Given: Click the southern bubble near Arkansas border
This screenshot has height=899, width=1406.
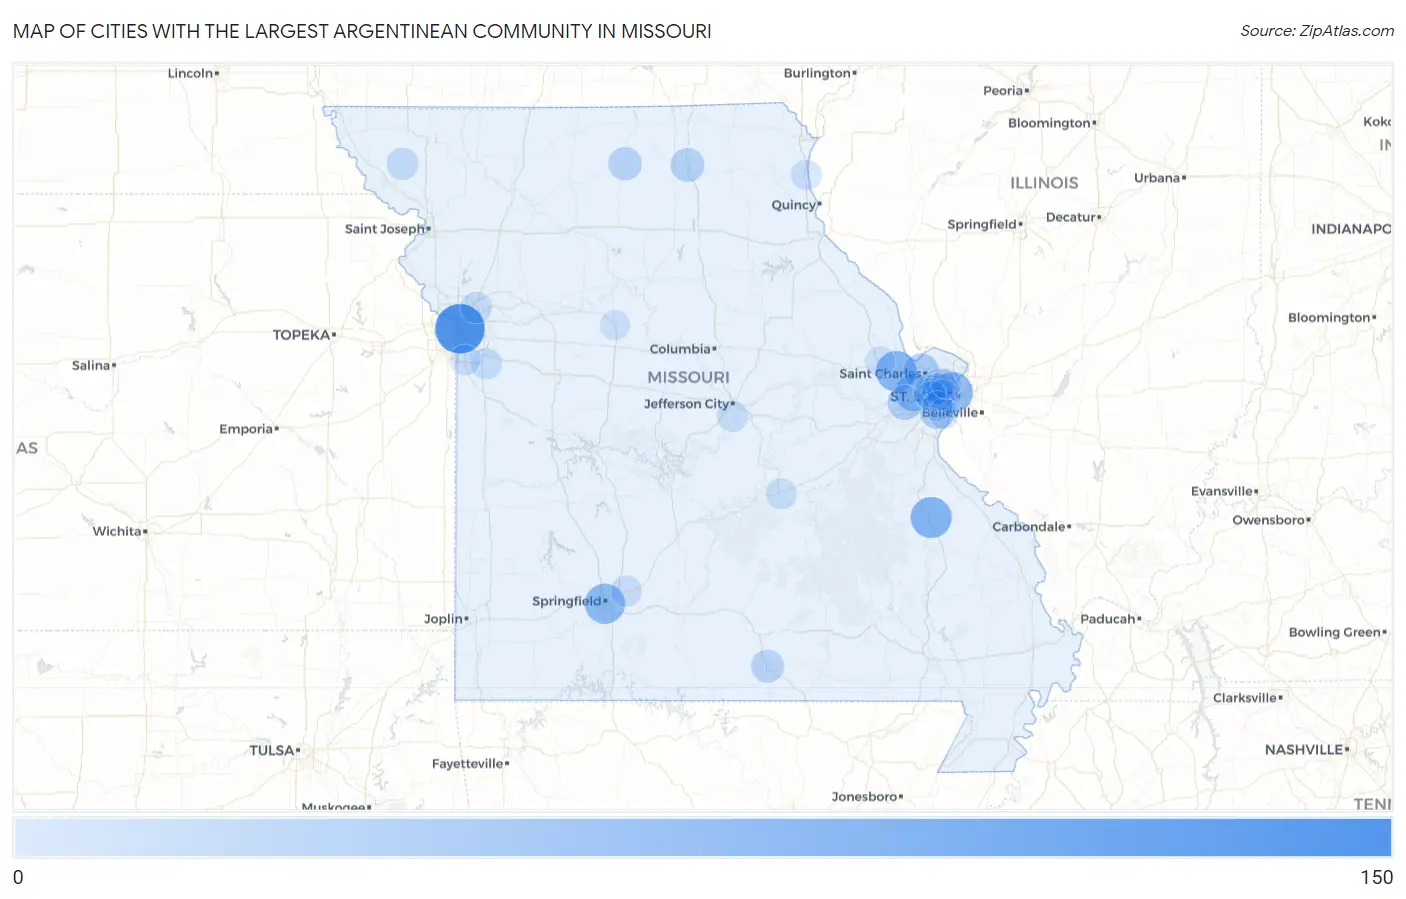Looking at the screenshot, I should tap(767, 666).
